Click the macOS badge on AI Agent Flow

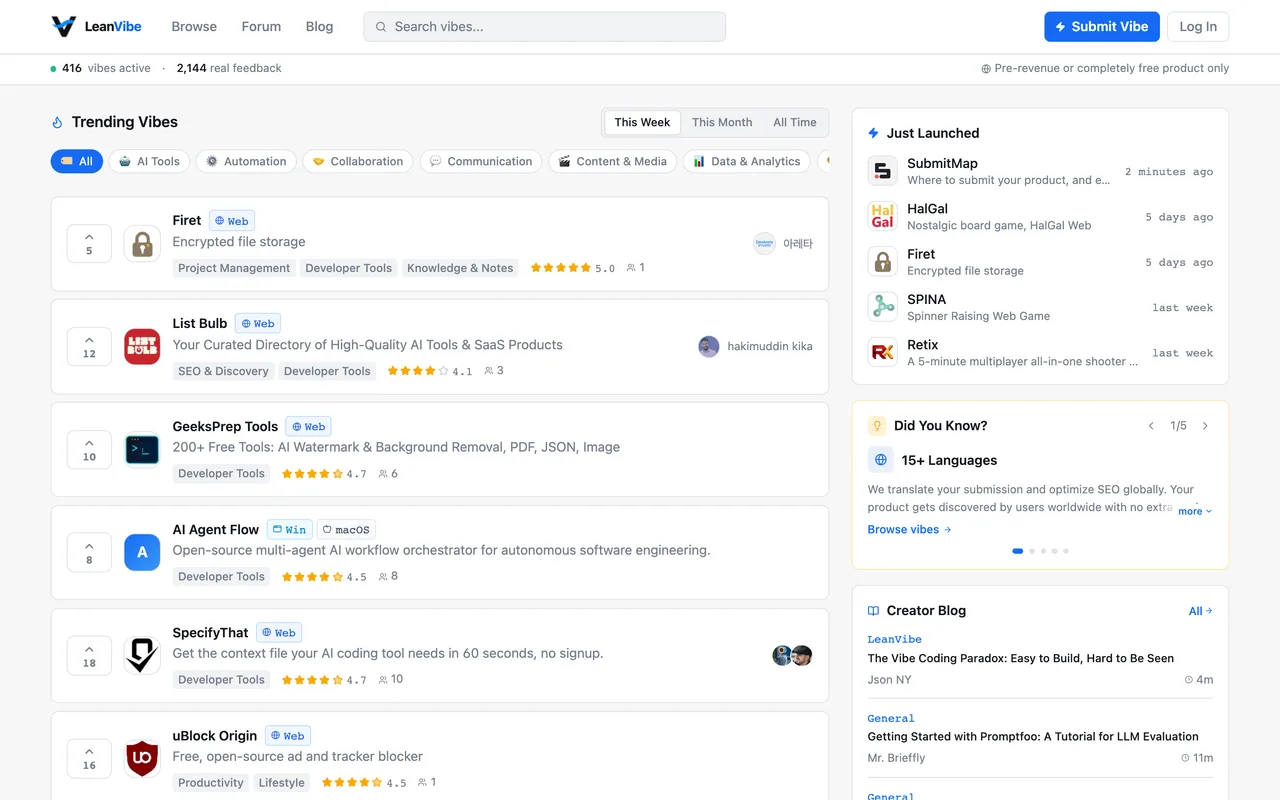click(x=346, y=530)
